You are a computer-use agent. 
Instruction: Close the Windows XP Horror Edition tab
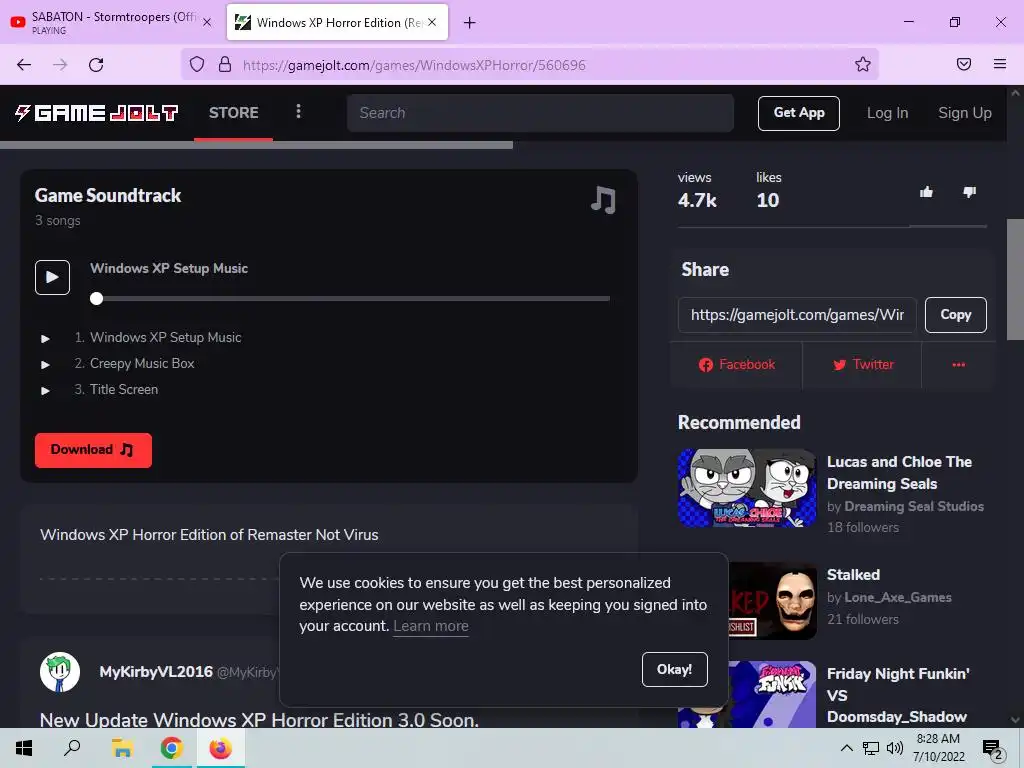click(432, 22)
